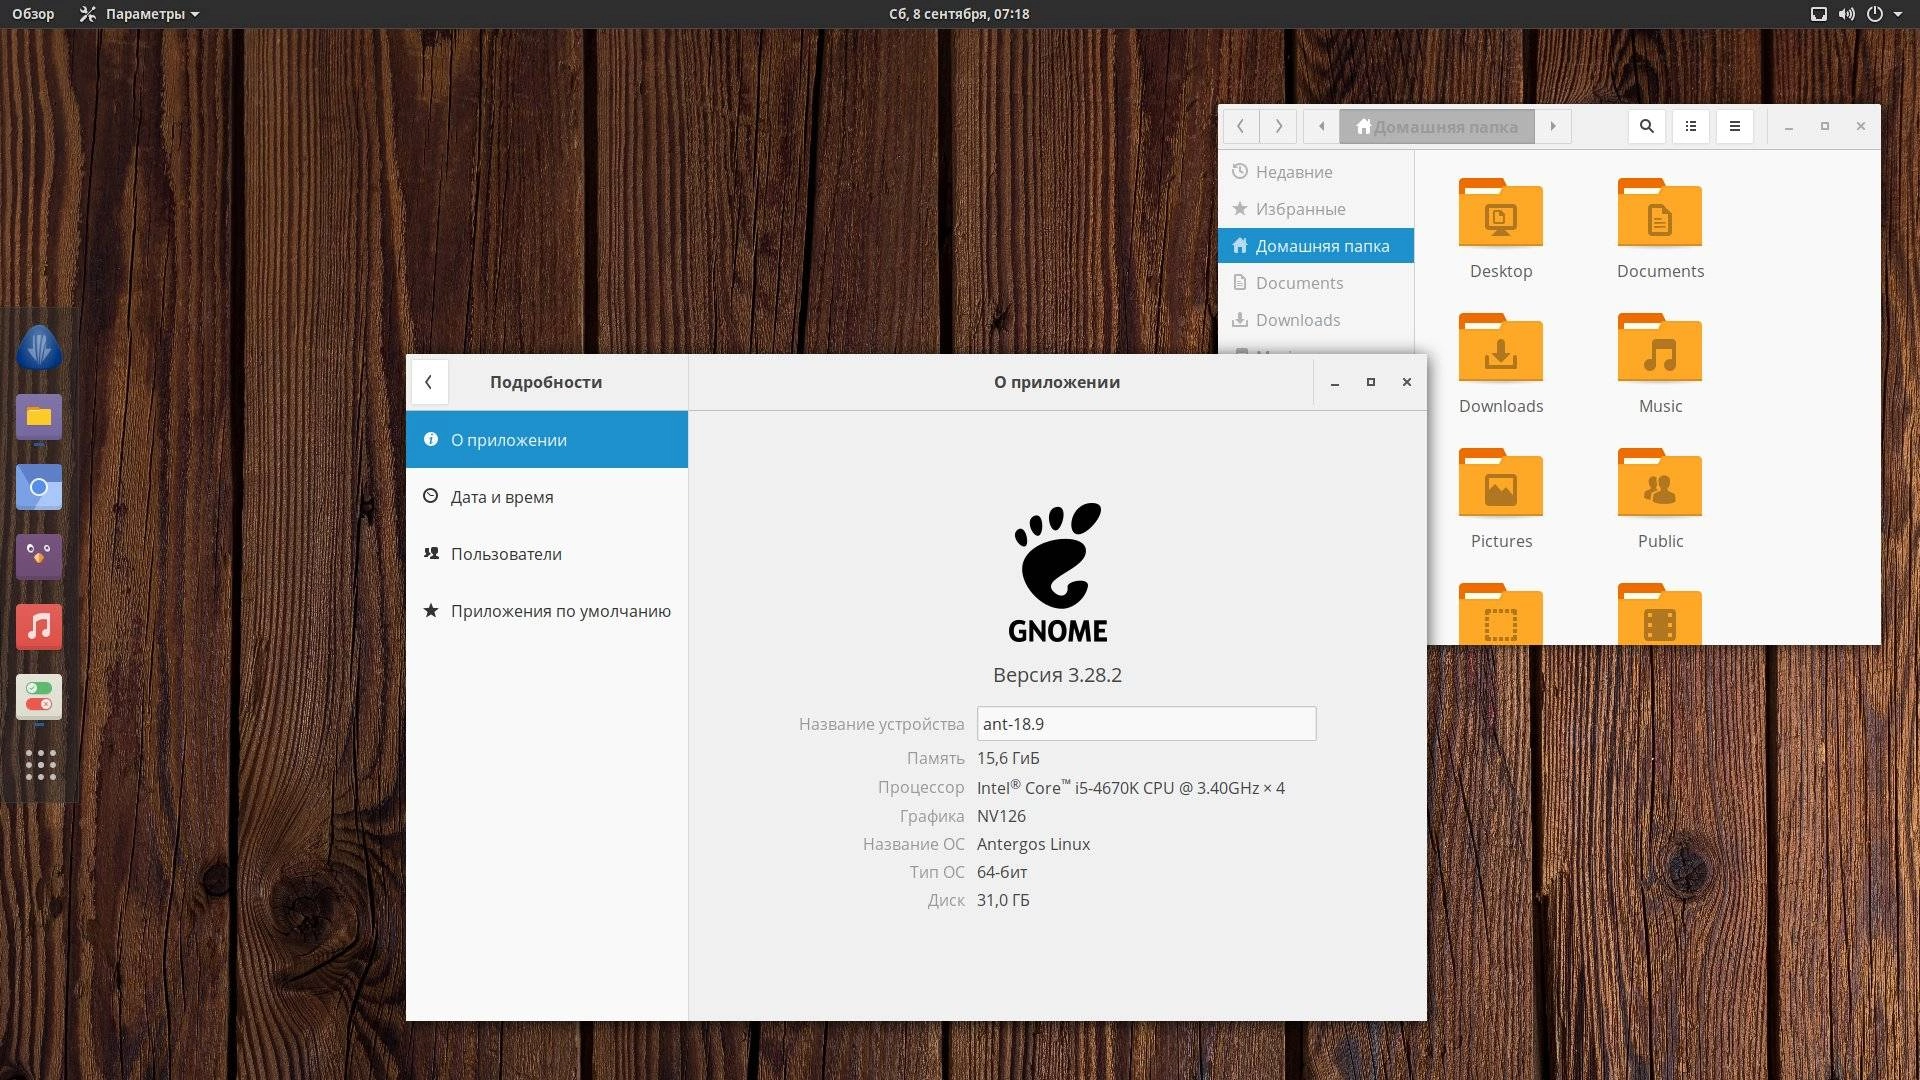Show all applications grid
This screenshot has height=1080, width=1920.
40,765
